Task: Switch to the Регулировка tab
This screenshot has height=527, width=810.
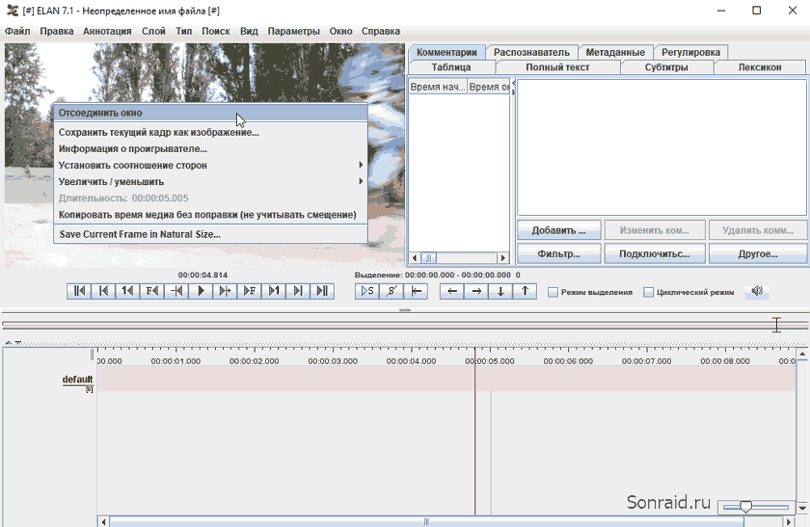Action: [x=691, y=52]
